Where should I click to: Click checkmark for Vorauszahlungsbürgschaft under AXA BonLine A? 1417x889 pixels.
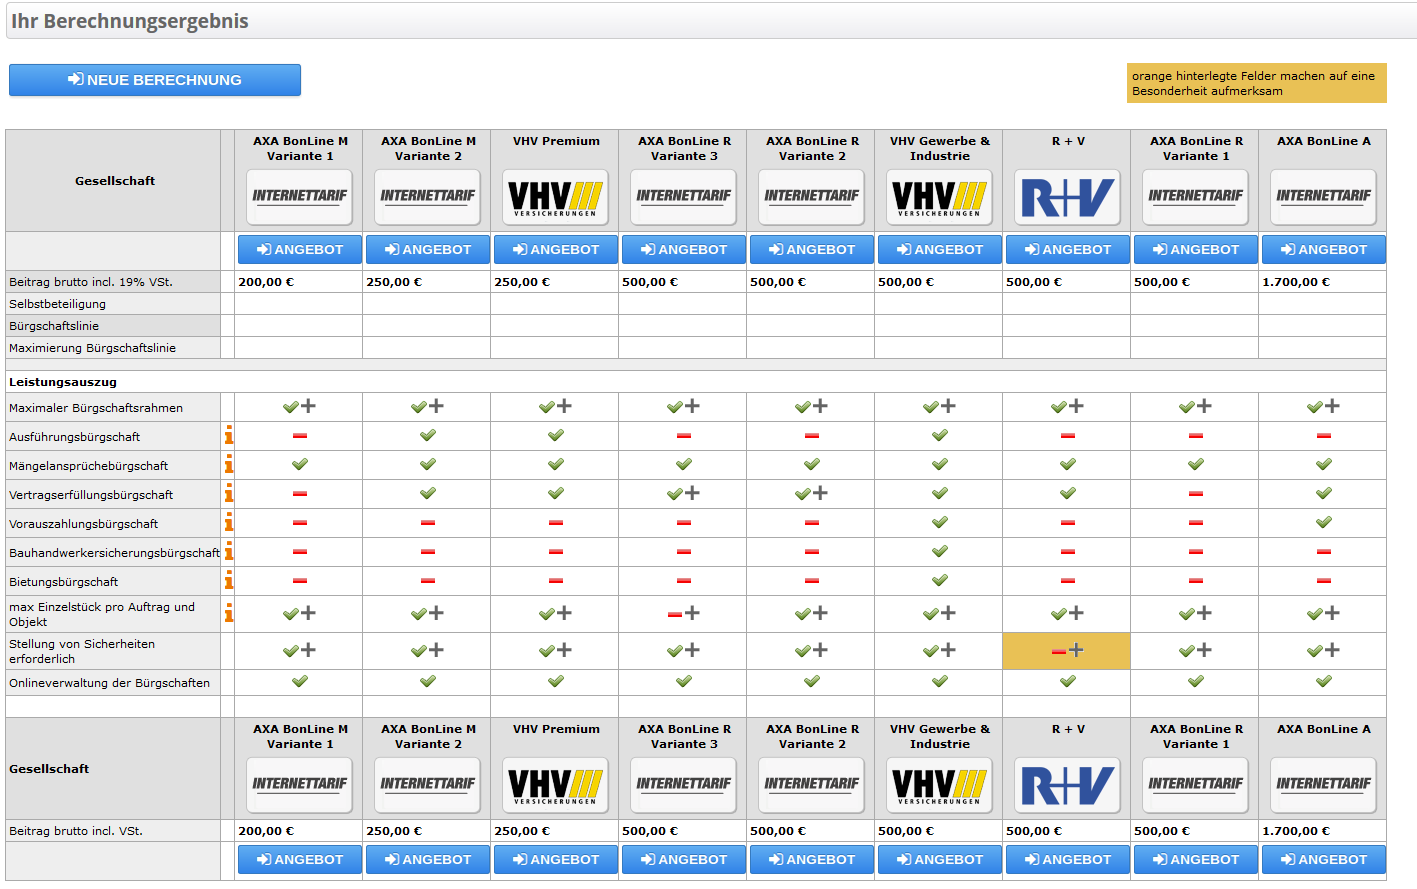[x=1324, y=522]
